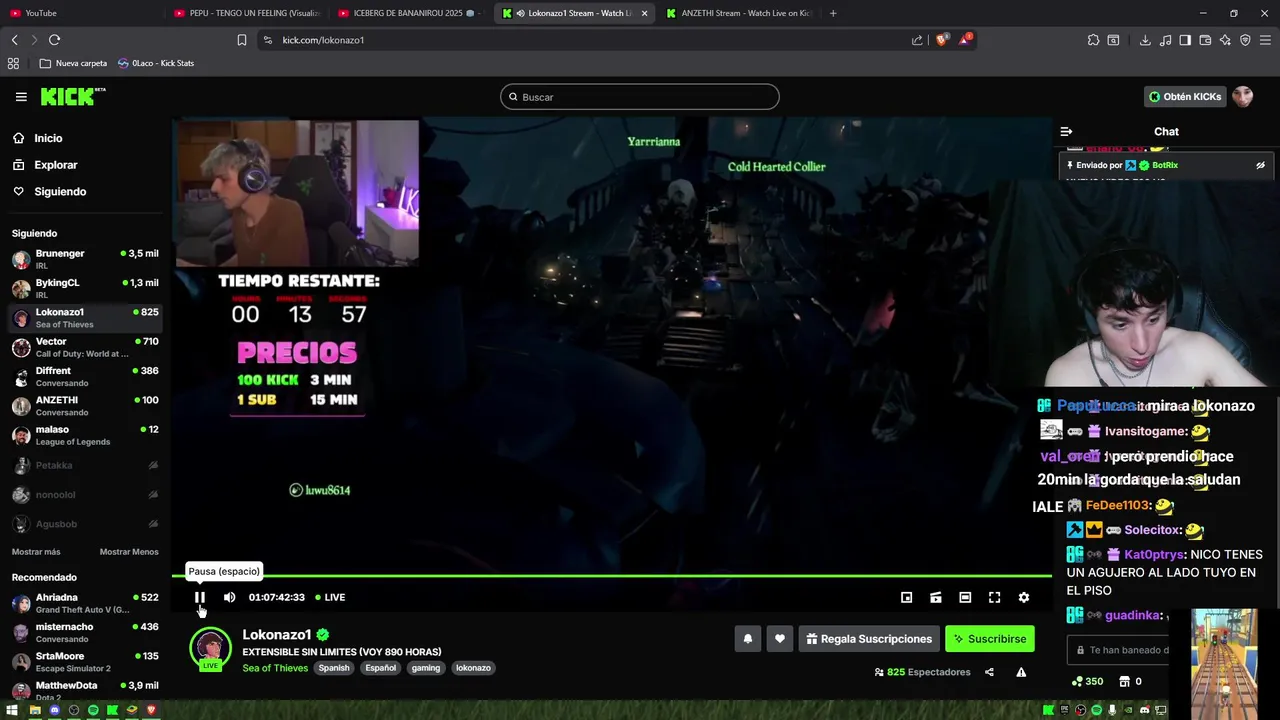Reload the page
The width and height of the screenshot is (1280, 720).
point(54,40)
